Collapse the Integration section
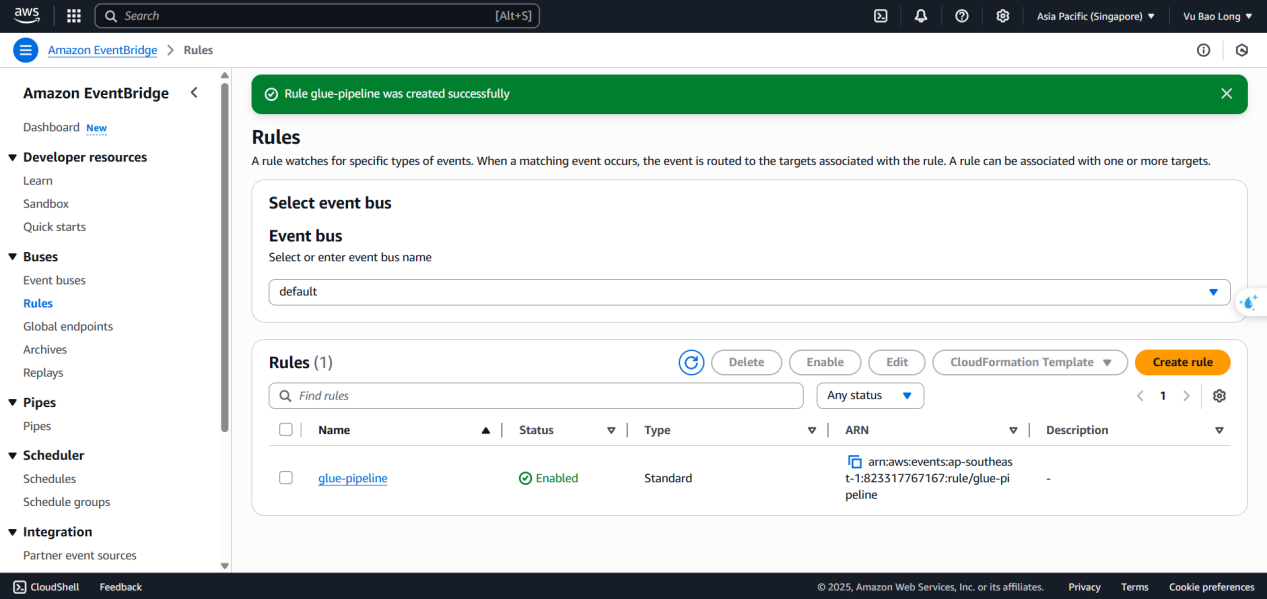Screen dimensions: 1267x599 coord(13,533)
